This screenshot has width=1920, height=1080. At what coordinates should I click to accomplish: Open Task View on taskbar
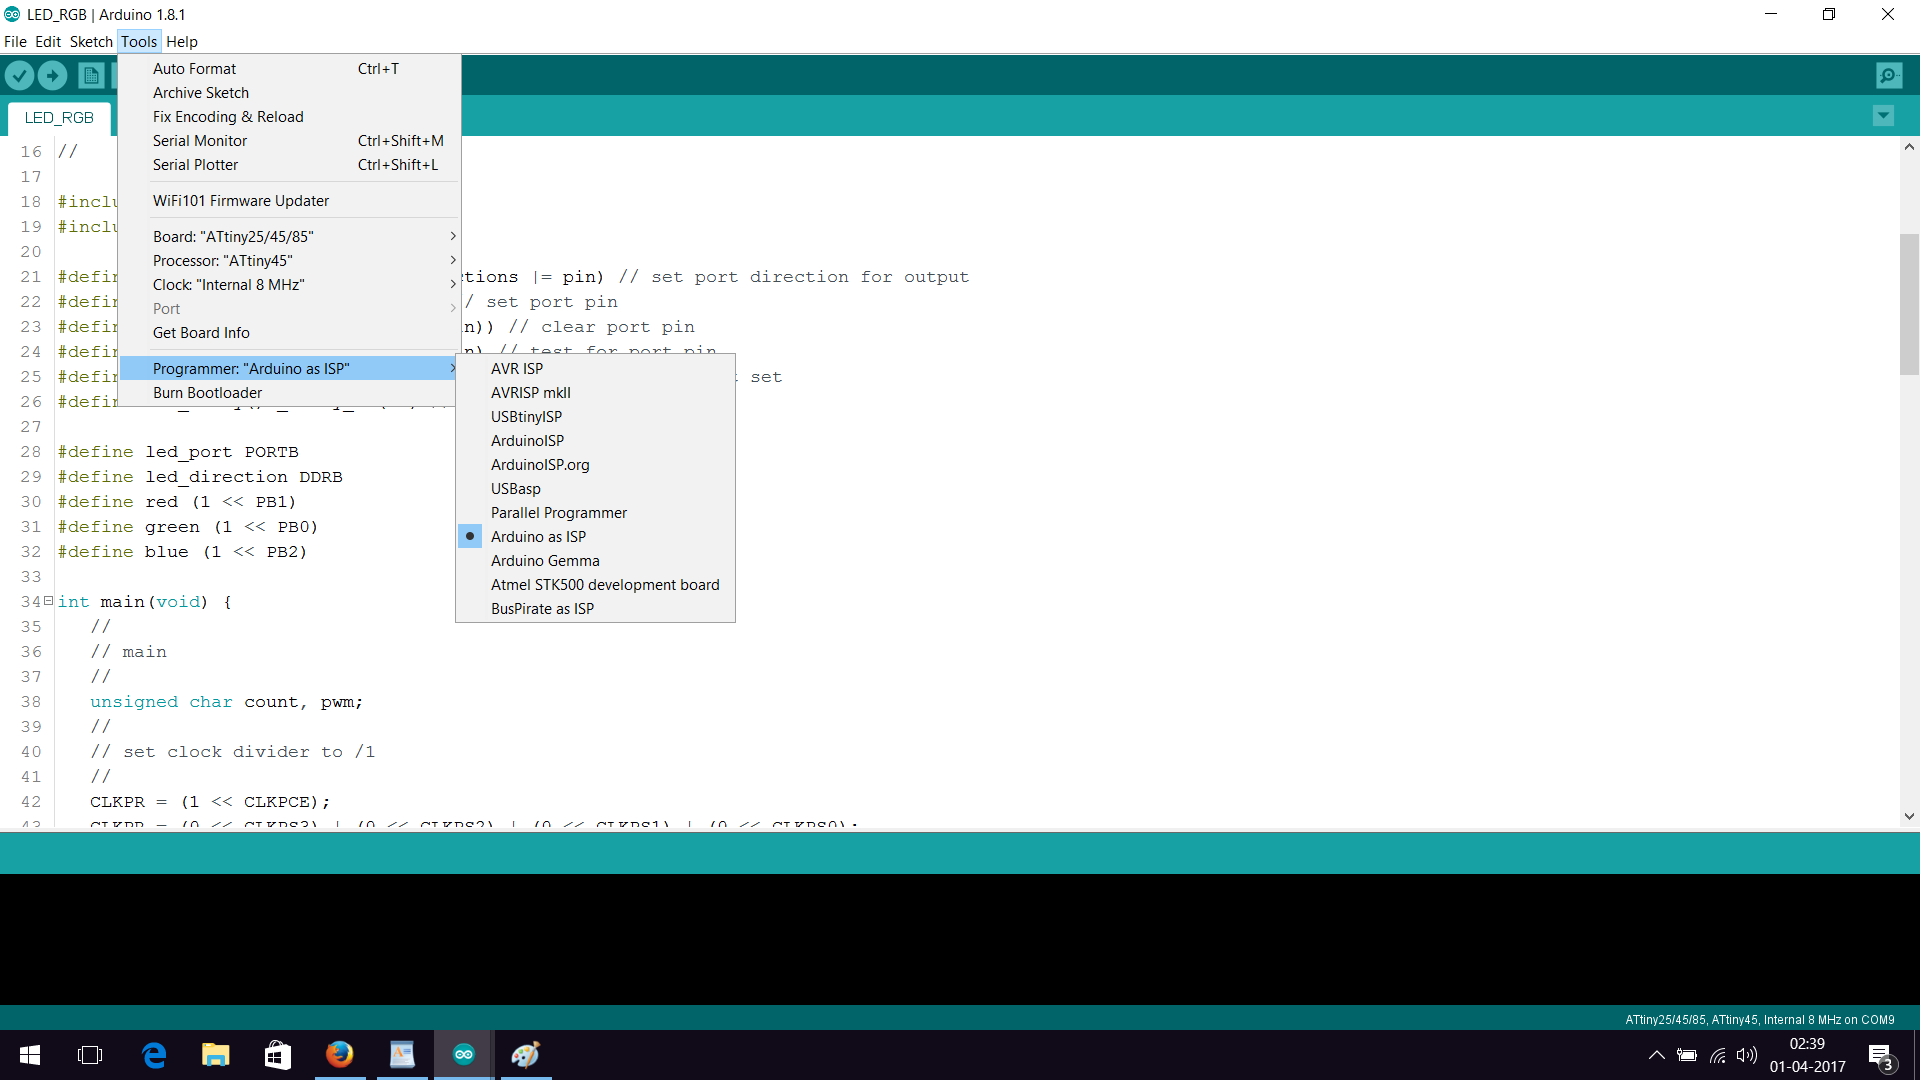click(90, 1055)
